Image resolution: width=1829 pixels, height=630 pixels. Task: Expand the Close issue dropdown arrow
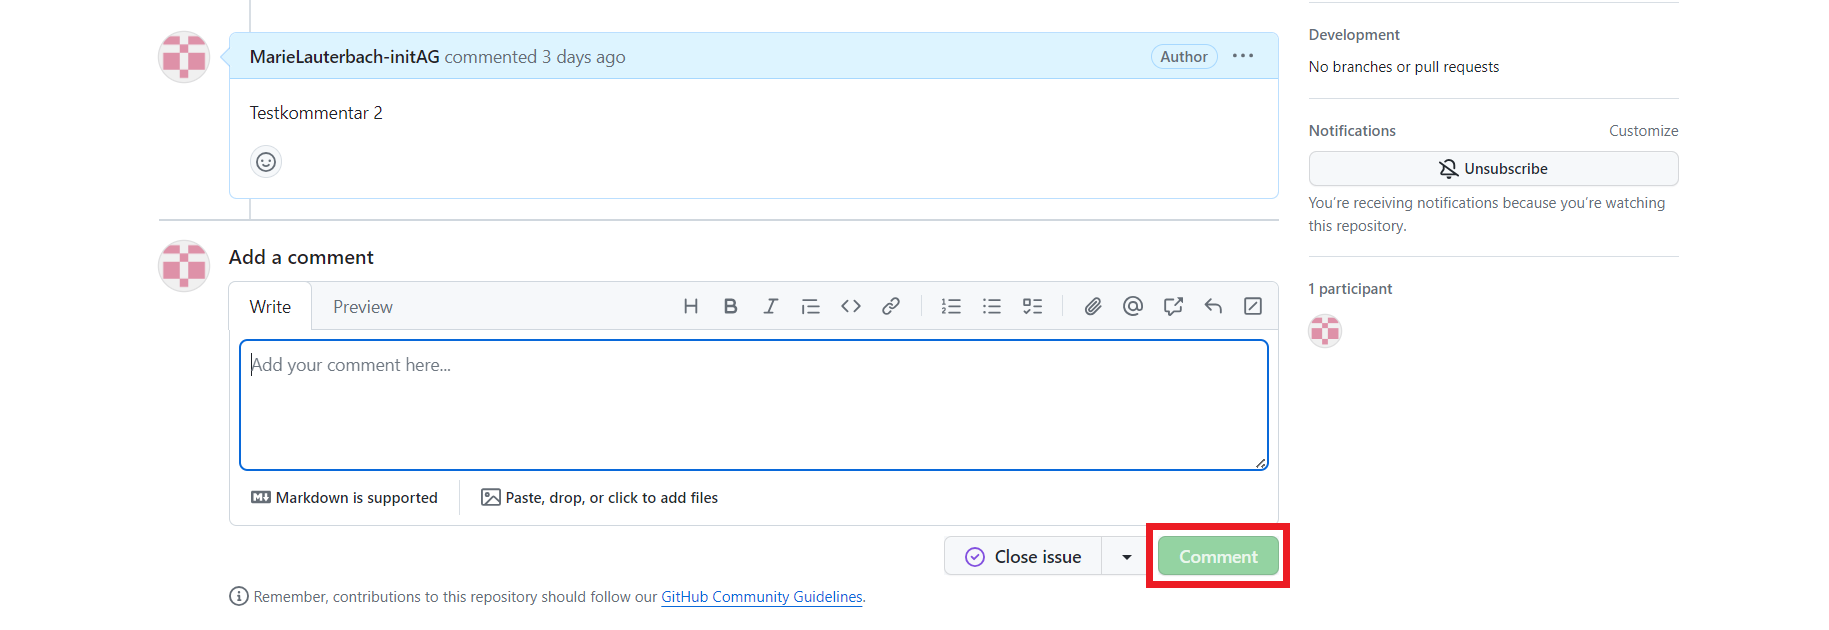click(x=1127, y=557)
